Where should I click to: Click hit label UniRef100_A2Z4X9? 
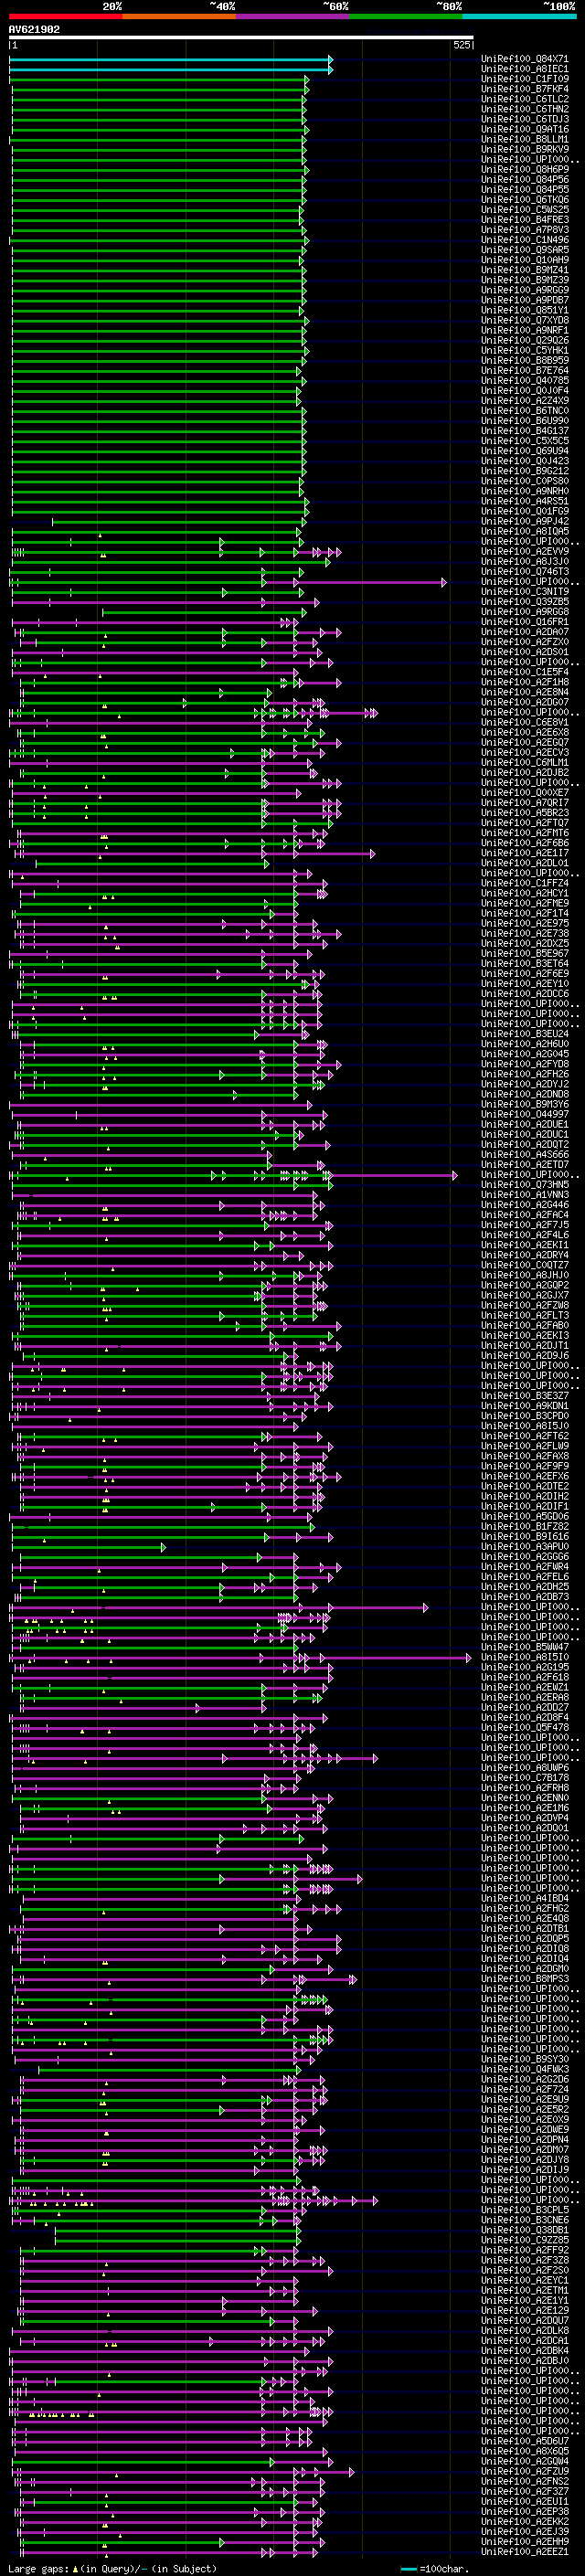[x=525, y=400]
